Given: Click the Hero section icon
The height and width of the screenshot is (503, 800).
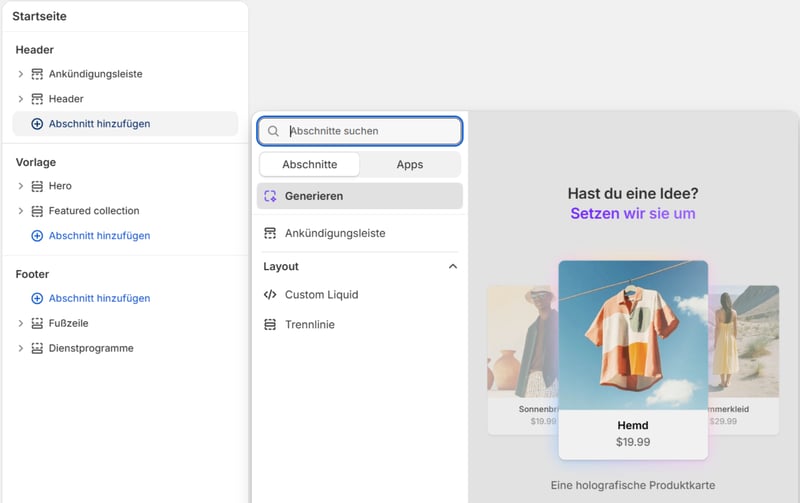Looking at the screenshot, I should pyautogui.click(x=37, y=186).
